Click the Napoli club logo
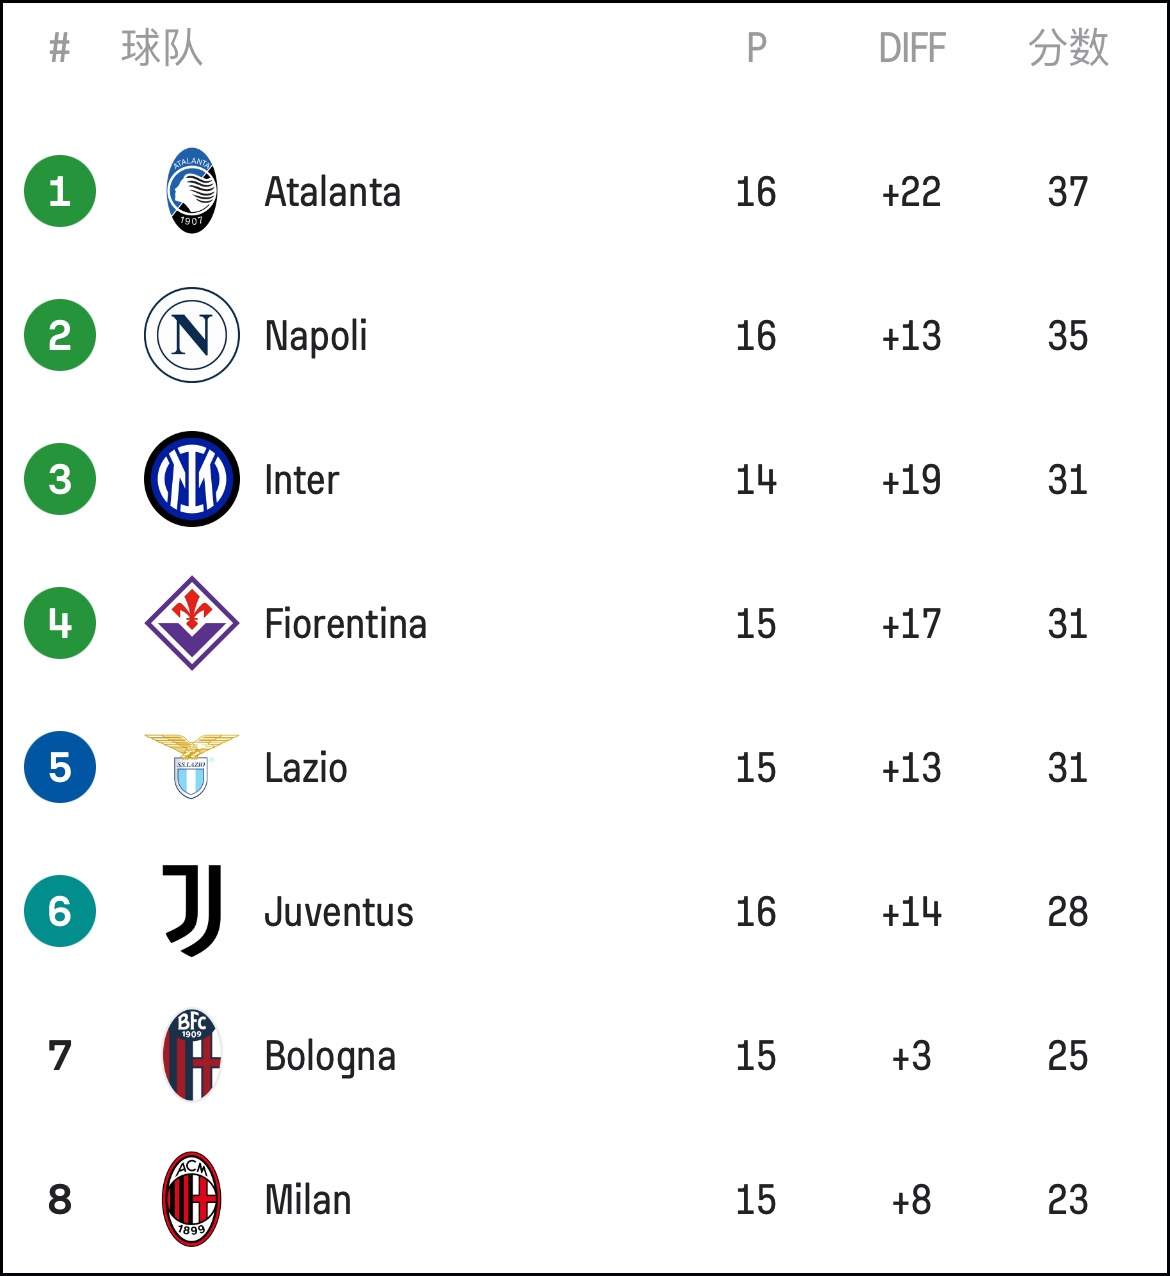Screen dimensions: 1170x1276 click(192, 335)
